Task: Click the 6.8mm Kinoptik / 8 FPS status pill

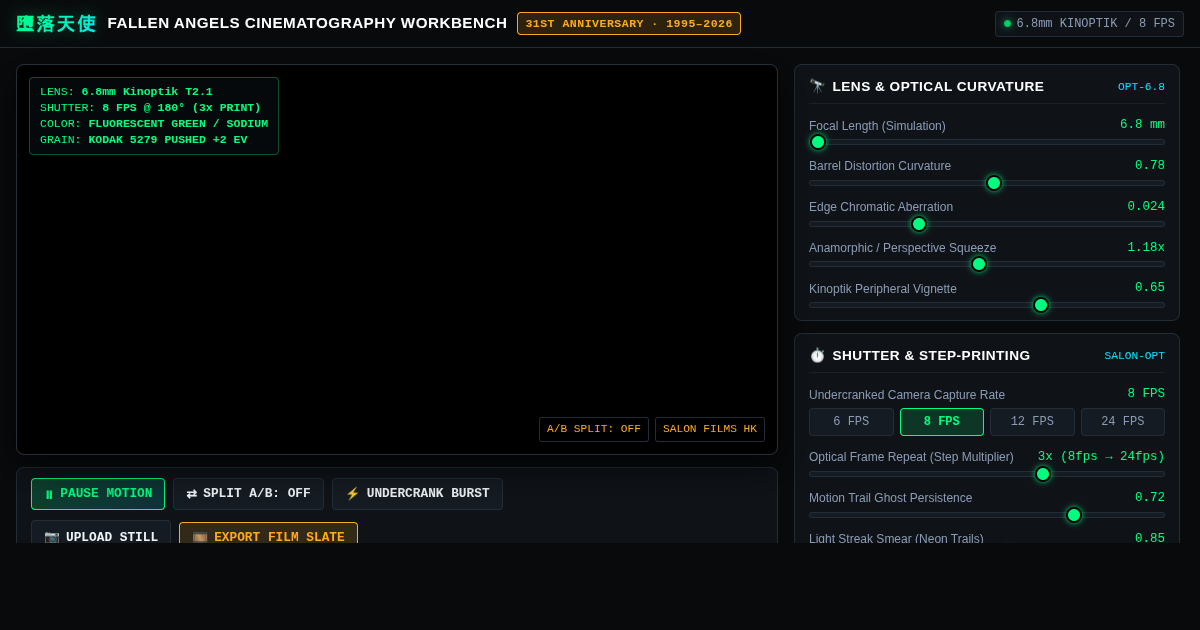Action: (x=1089, y=24)
